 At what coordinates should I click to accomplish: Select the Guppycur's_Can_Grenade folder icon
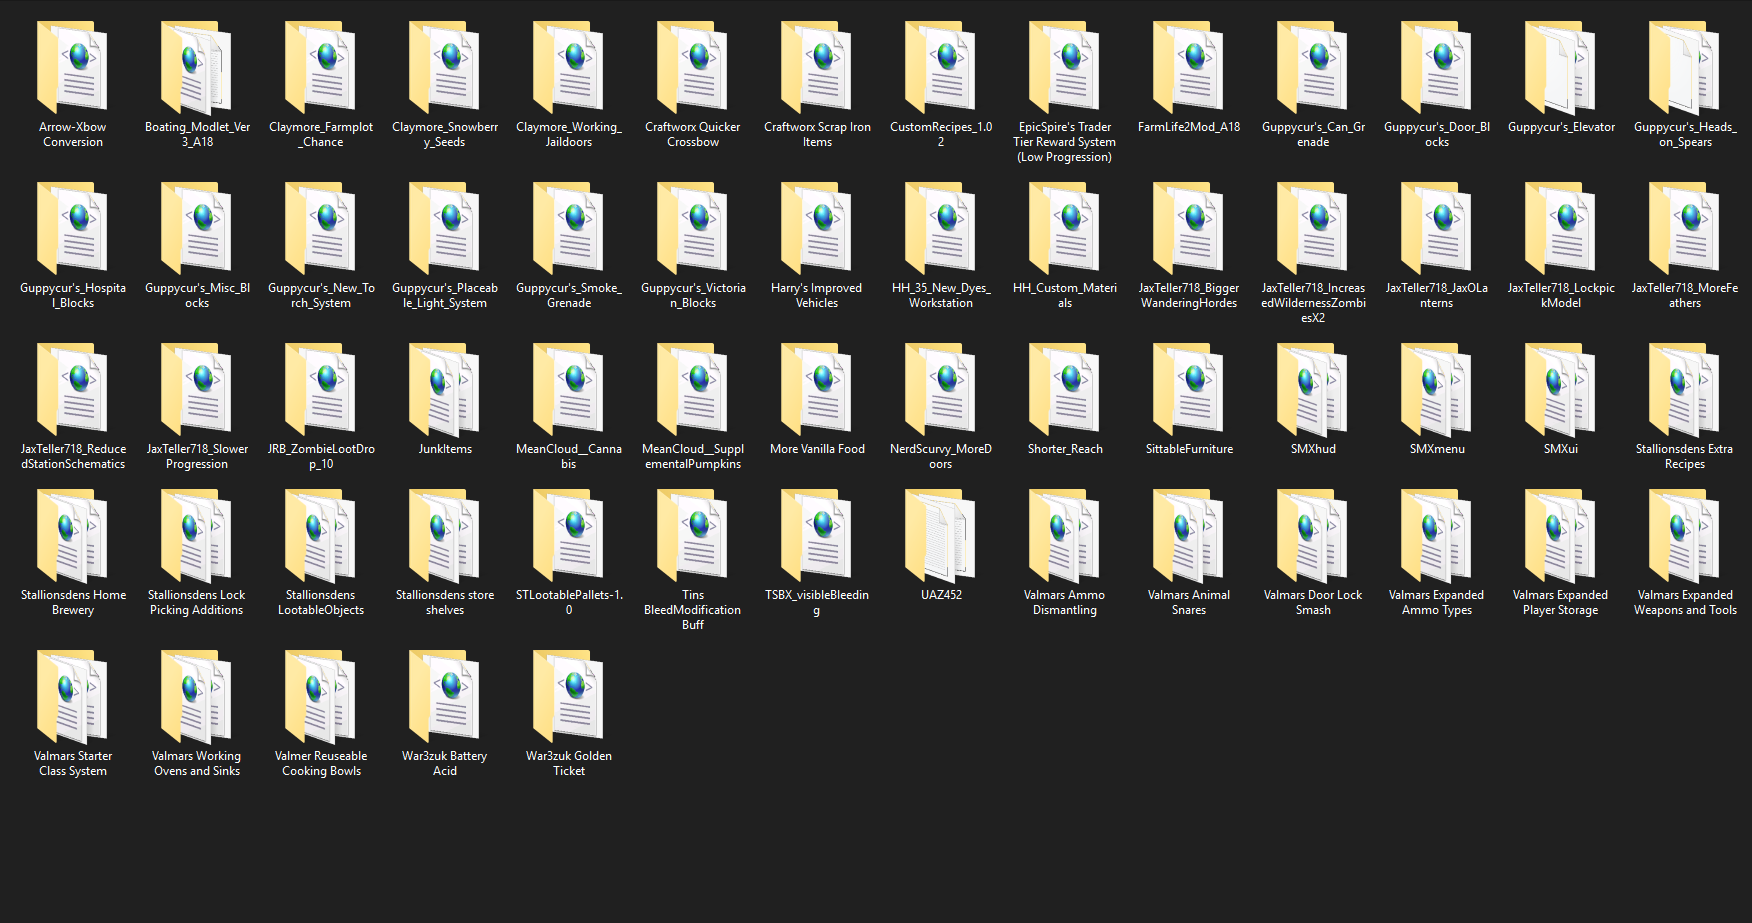click(1313, 68)
